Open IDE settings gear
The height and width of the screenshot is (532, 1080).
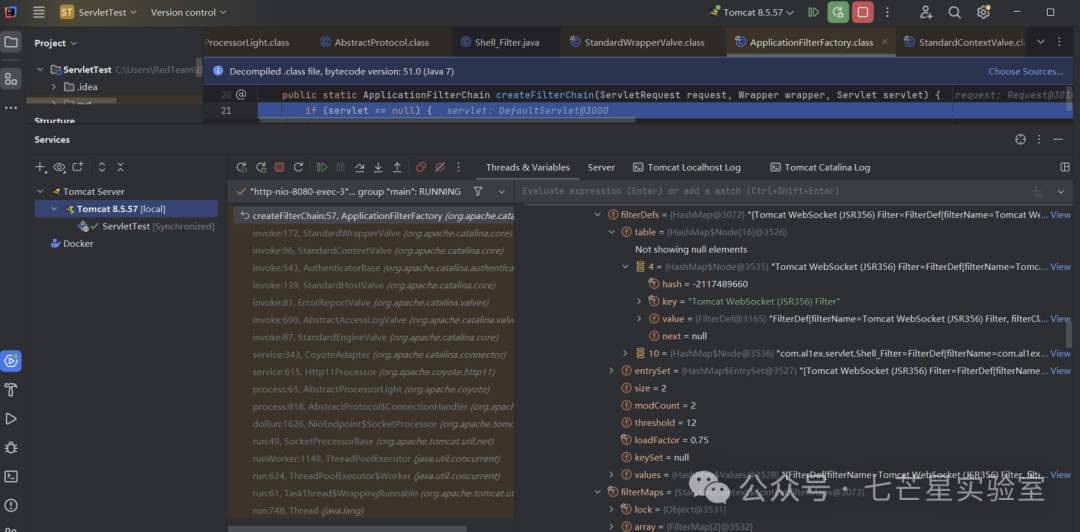tap(983, 12)
